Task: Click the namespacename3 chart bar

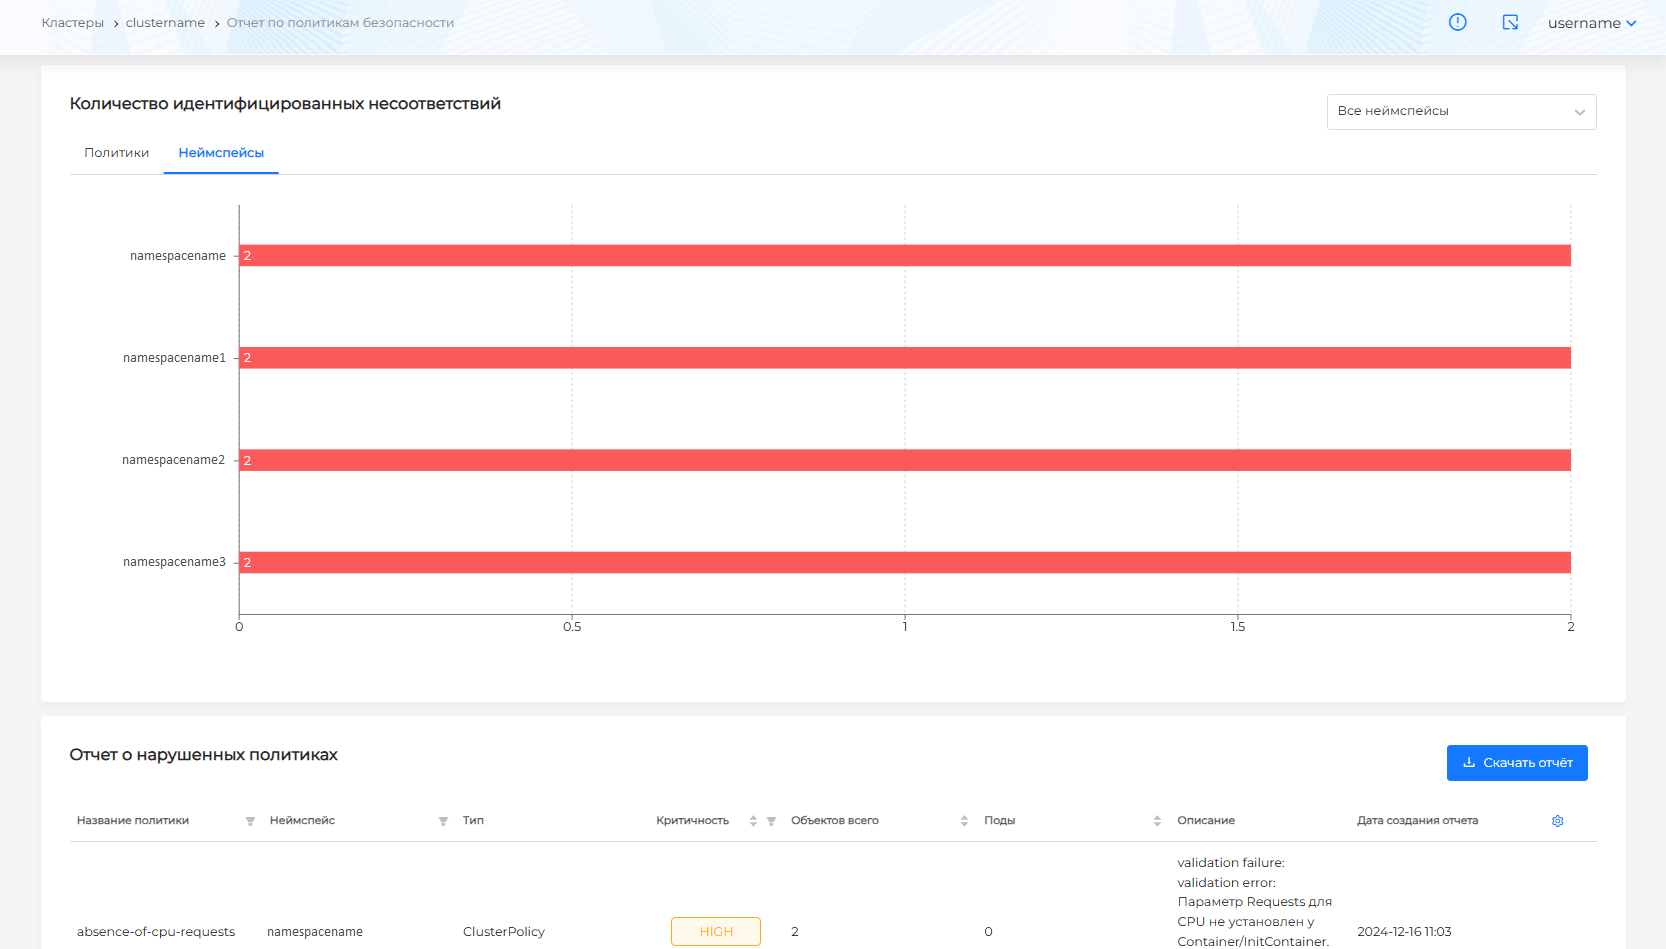Action: [905, 562]
